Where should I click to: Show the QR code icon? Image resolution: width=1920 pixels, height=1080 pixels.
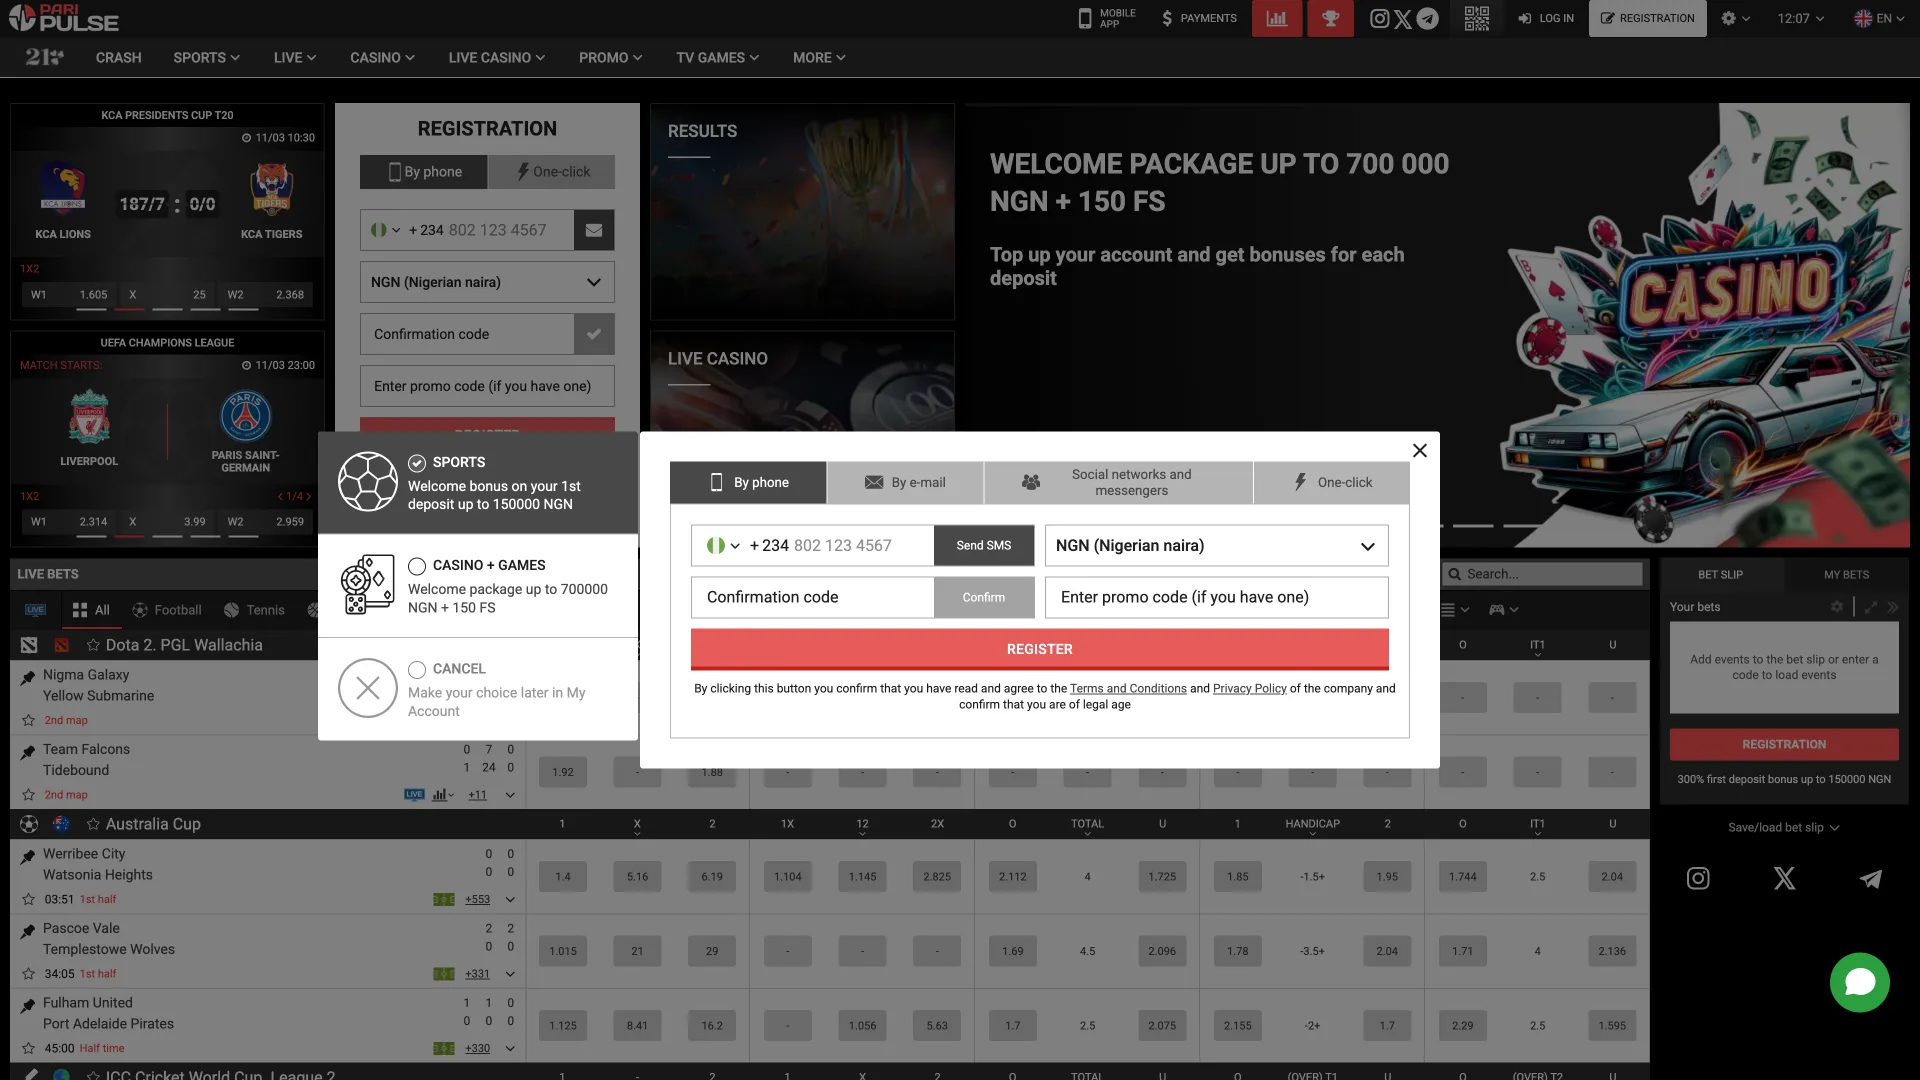point(1477,18)
